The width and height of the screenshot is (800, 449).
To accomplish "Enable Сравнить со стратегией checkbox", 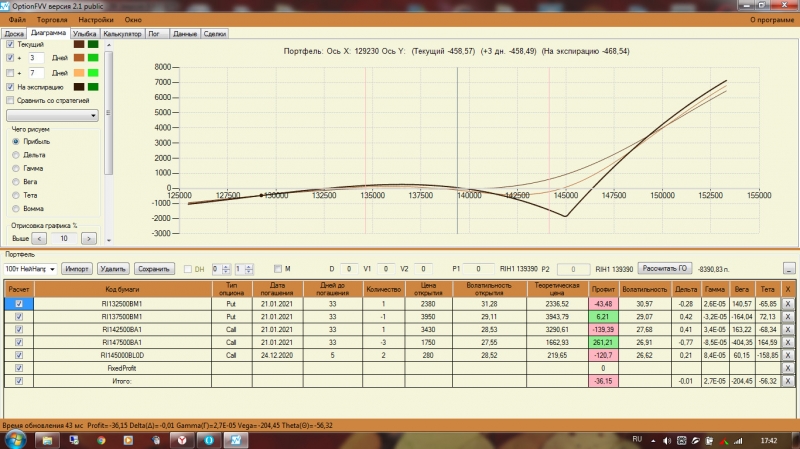I will click(x=10, y=101).
